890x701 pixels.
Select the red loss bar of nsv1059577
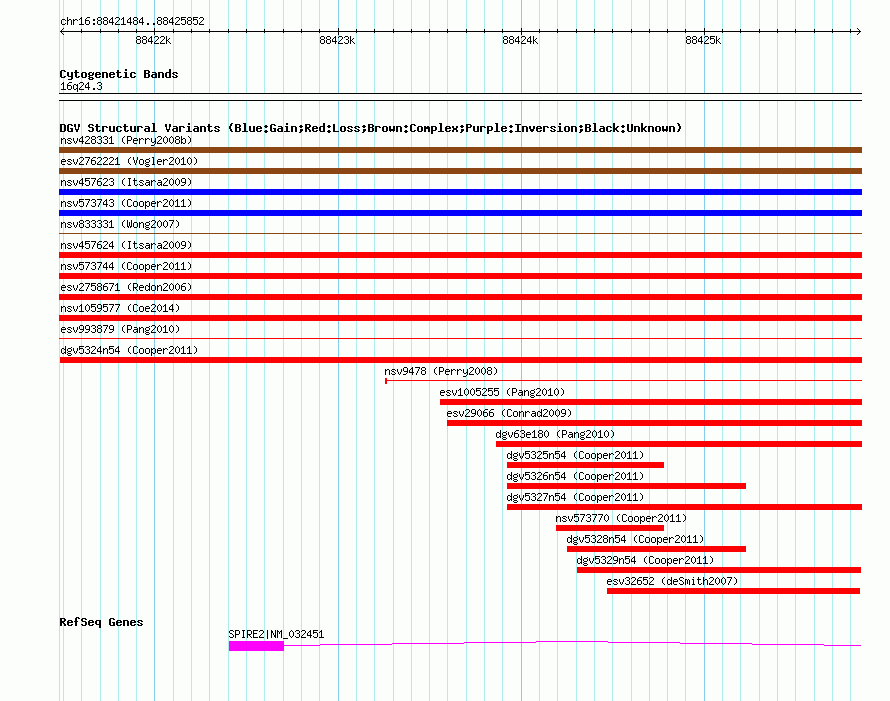(x=460, y=318)
